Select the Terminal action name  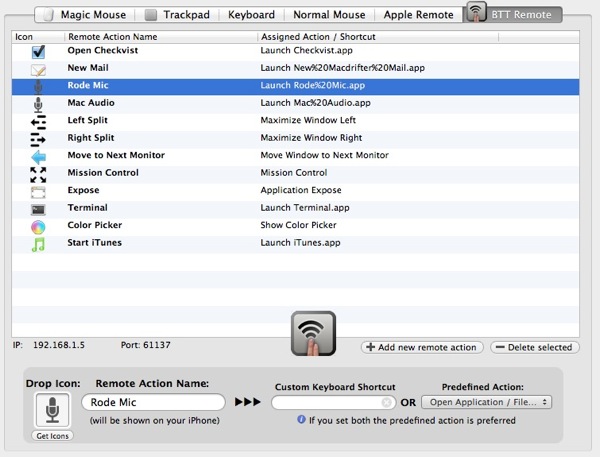(x=87, y=208)
